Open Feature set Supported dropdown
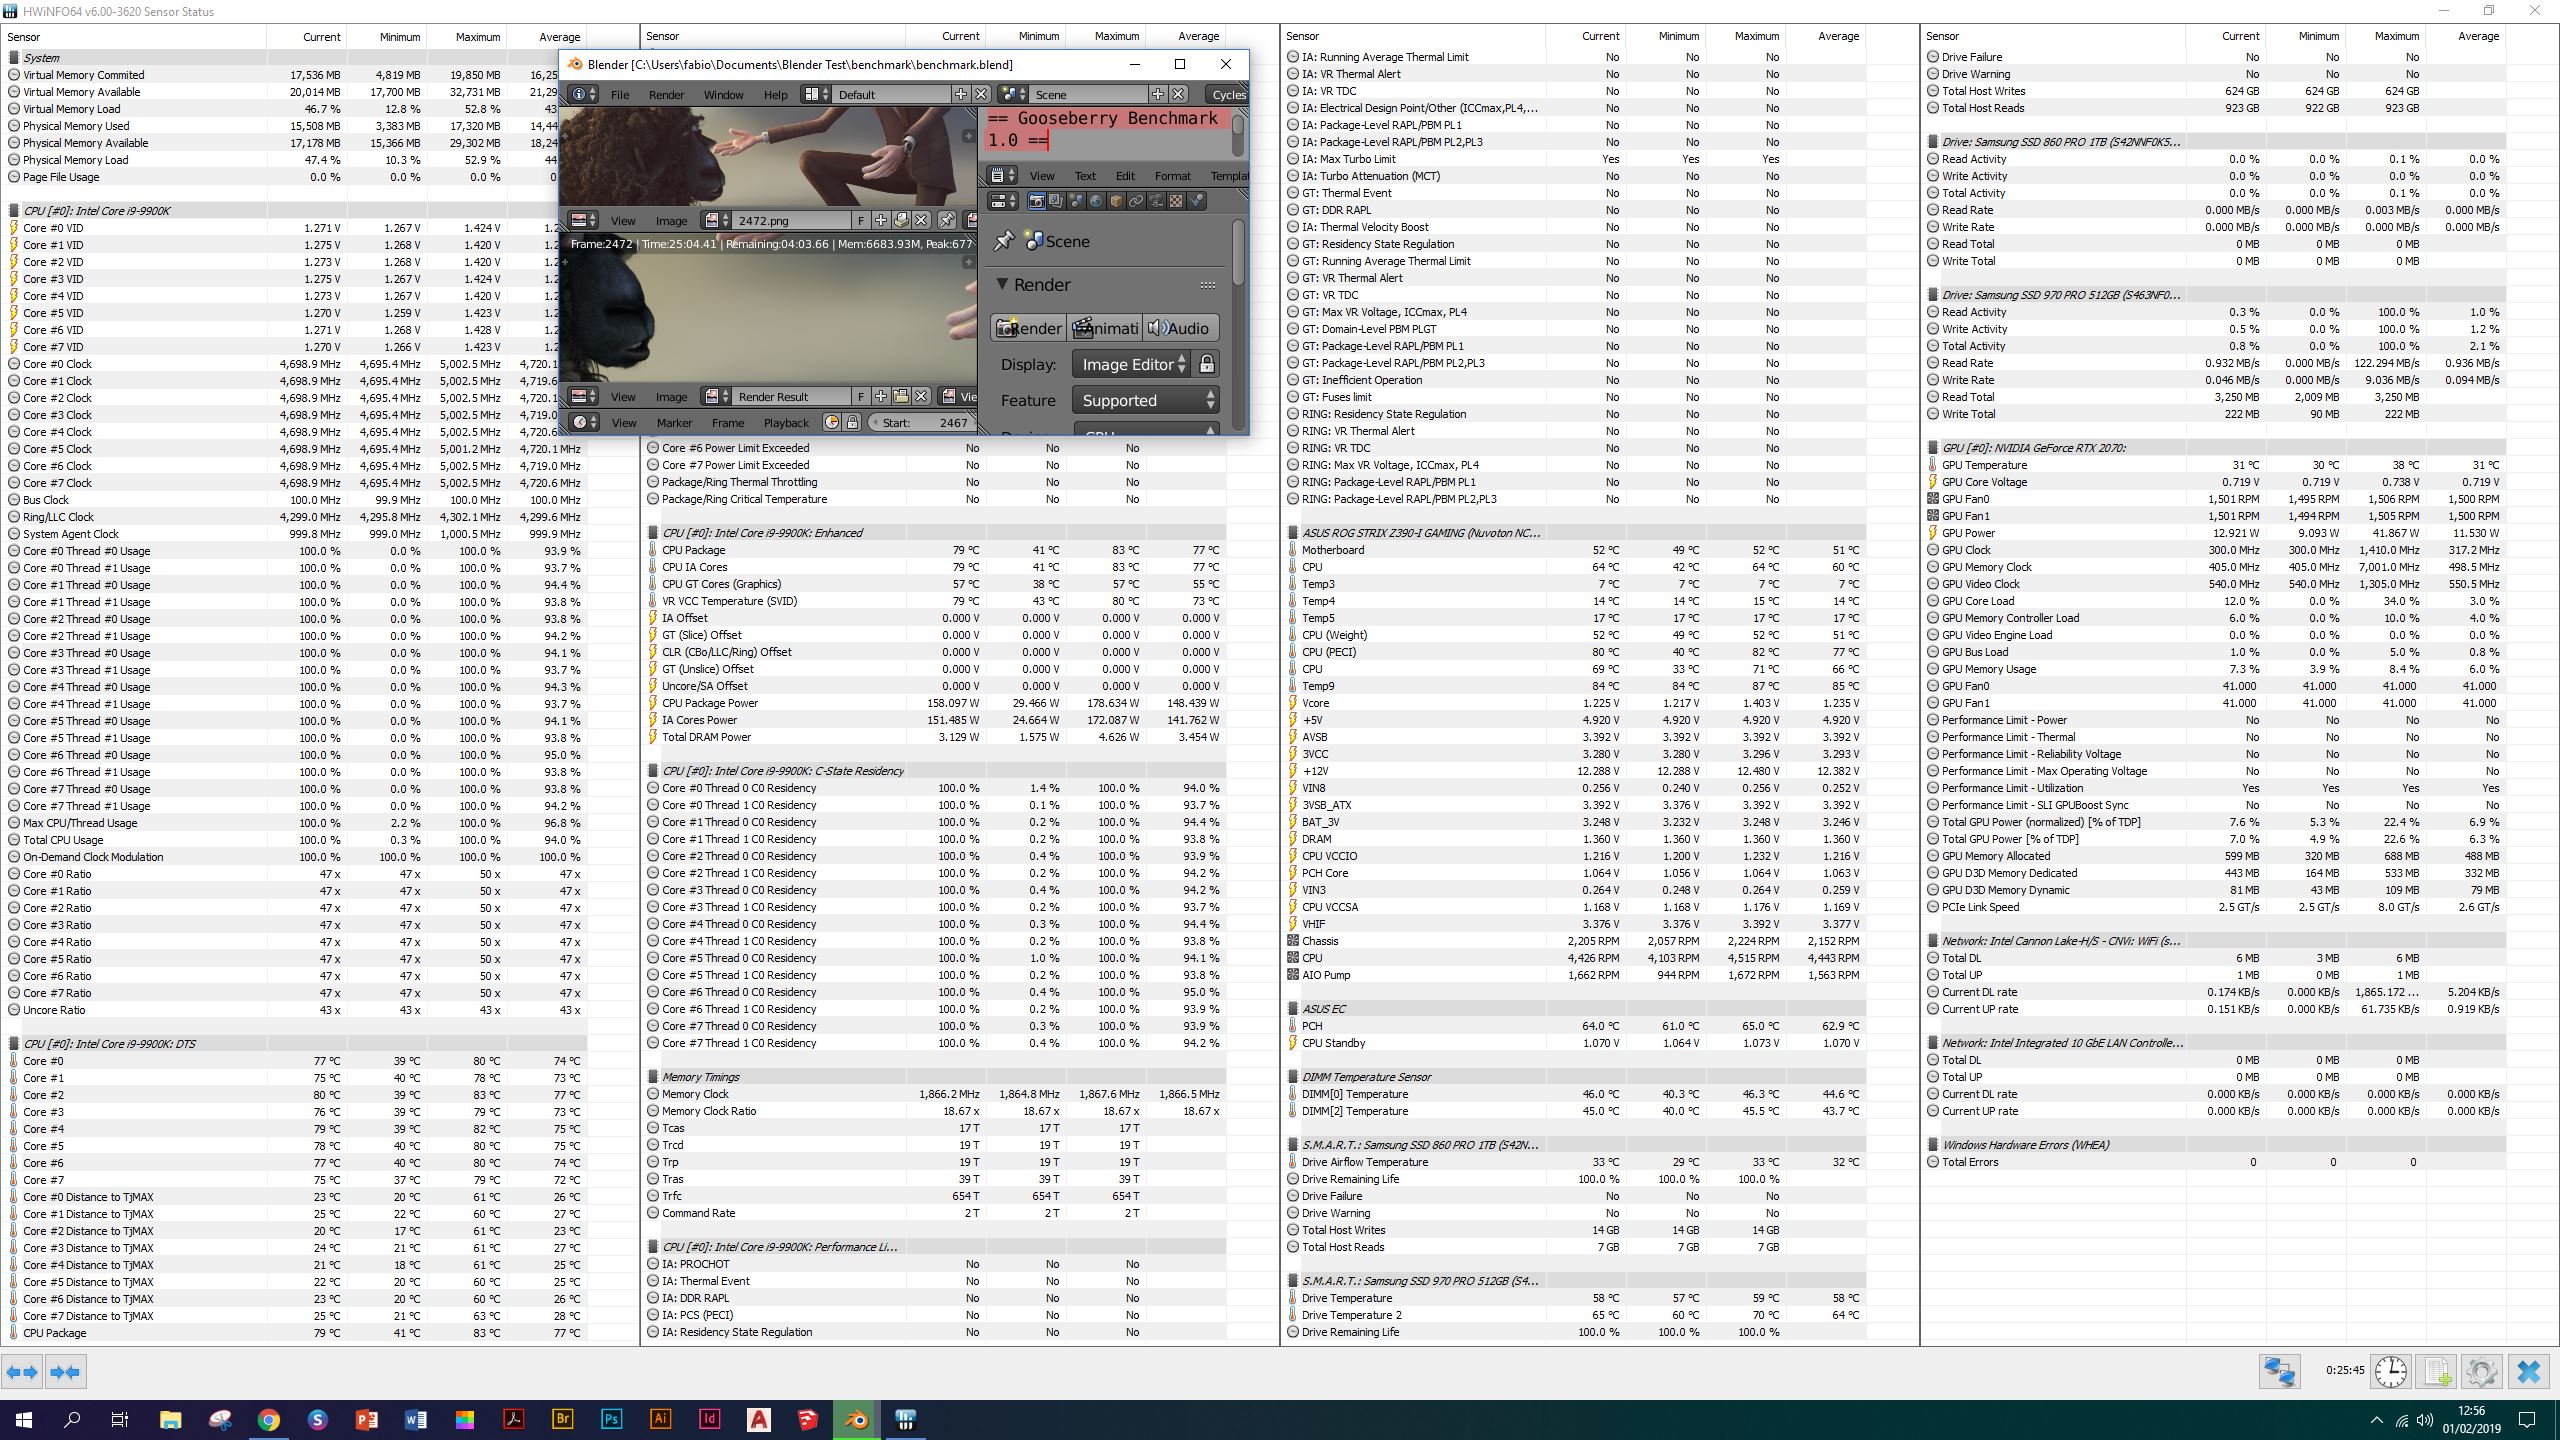Screen dimensions: 2560x1440 click(1145, 400)
